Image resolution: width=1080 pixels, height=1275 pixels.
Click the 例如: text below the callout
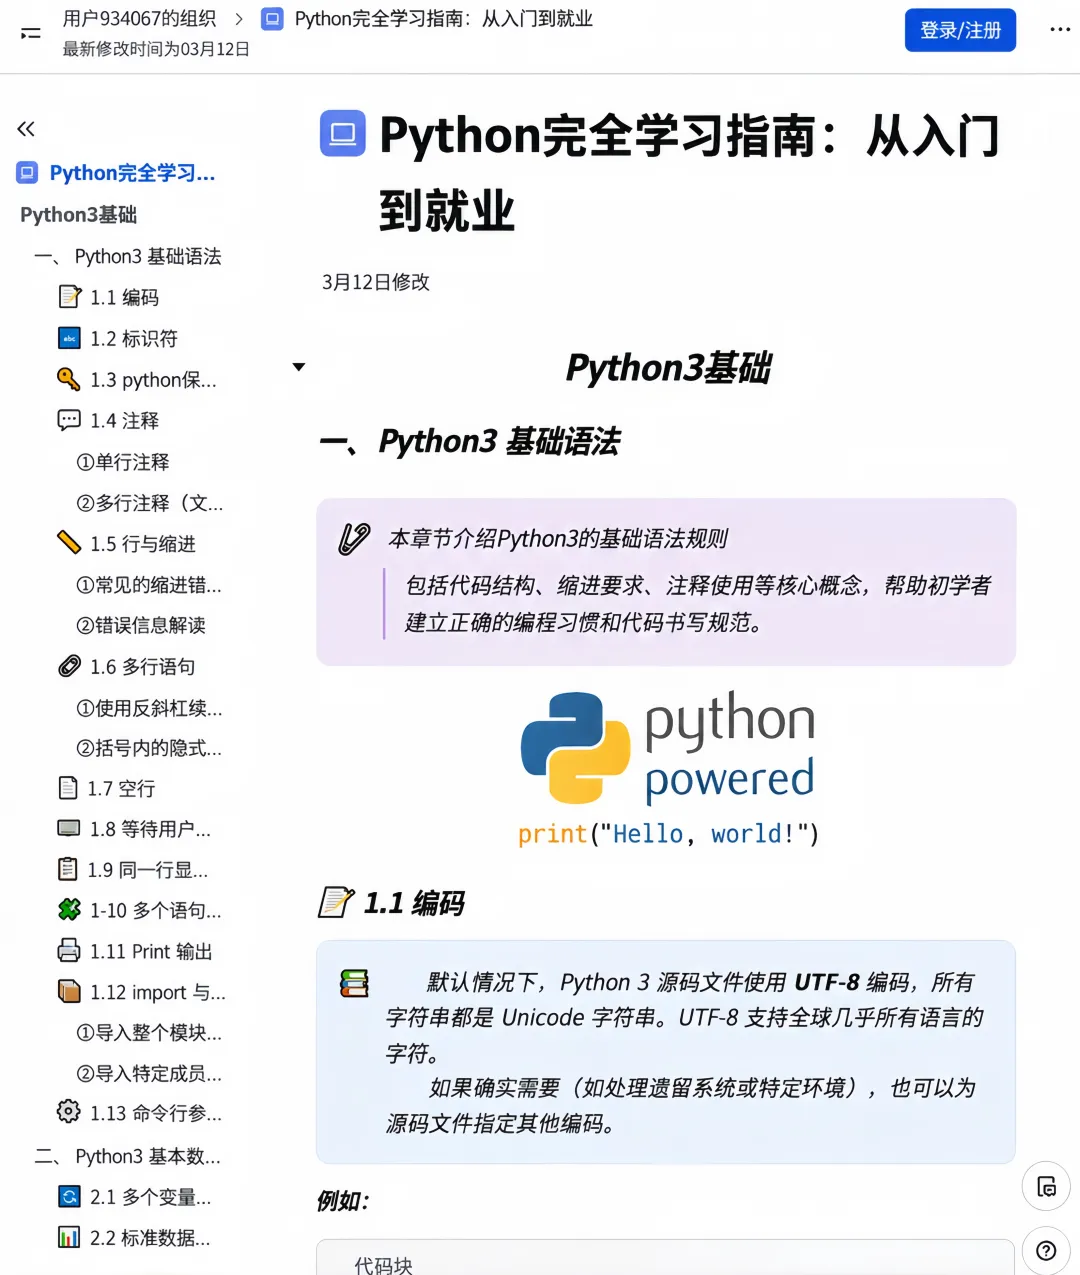(x=343, y=1201)
